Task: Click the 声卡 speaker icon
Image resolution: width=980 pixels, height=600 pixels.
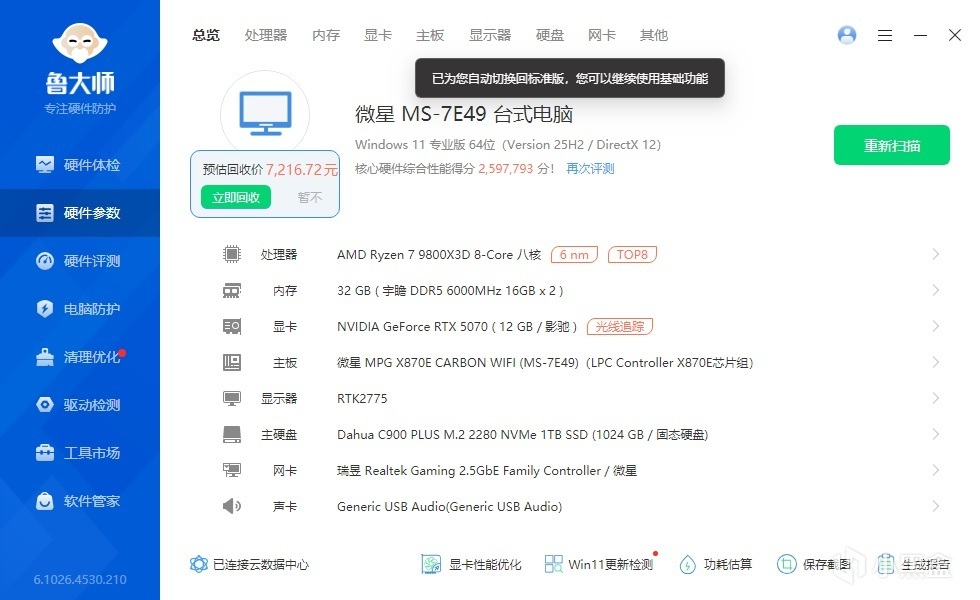Action: 232,506
